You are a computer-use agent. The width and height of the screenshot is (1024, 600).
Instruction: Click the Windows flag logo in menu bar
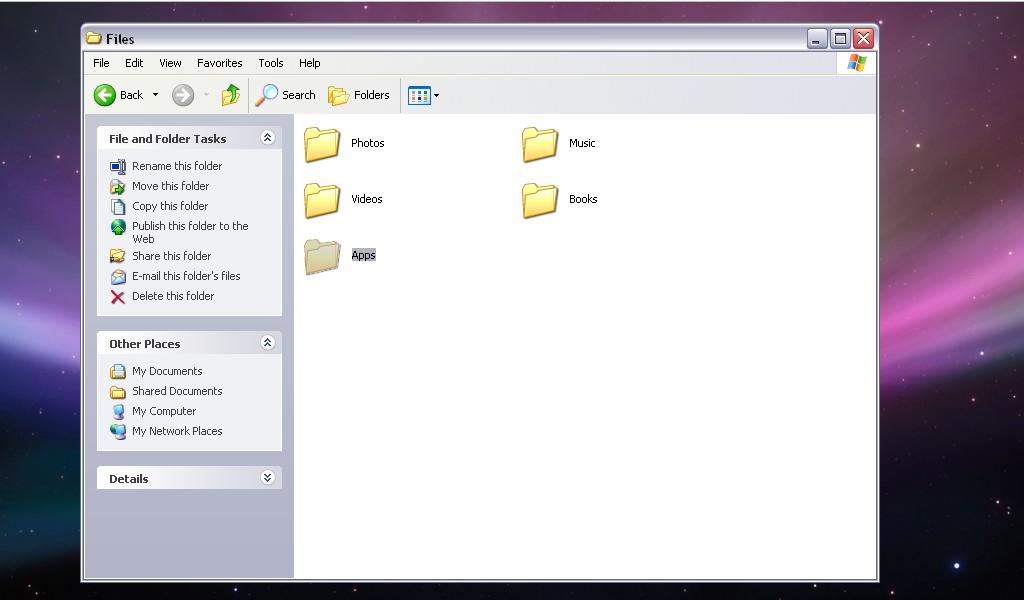click(x=856, y=63)
